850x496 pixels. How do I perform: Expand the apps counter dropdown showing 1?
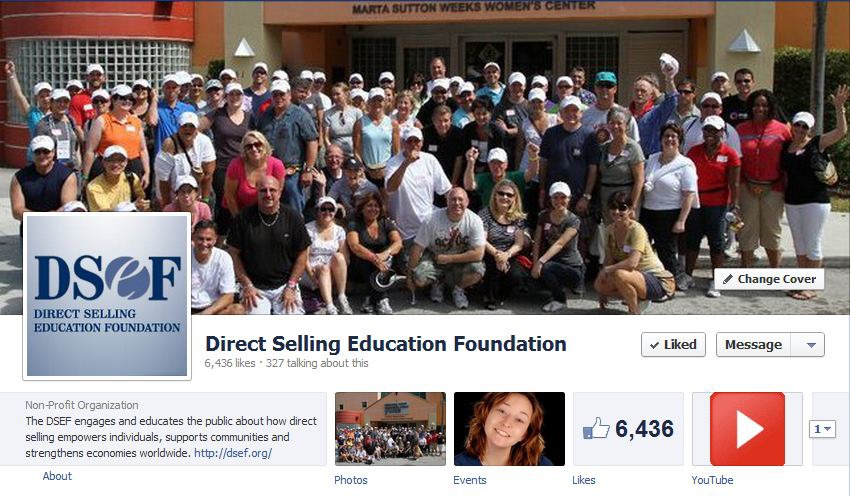tap(822, 429)
